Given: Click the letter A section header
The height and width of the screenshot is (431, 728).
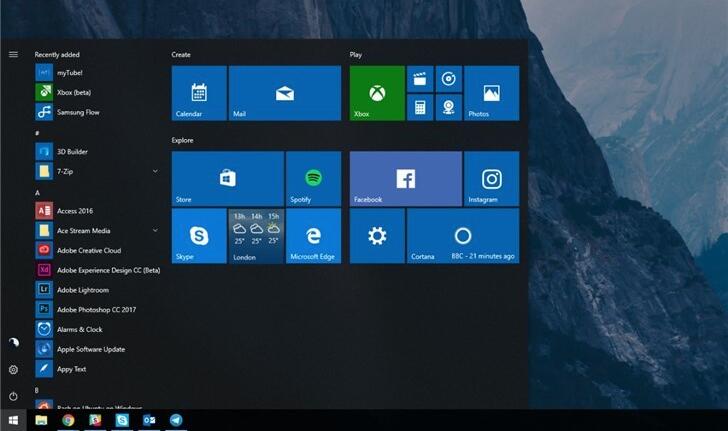Looking at the screenshot, I should pos(37,192).
